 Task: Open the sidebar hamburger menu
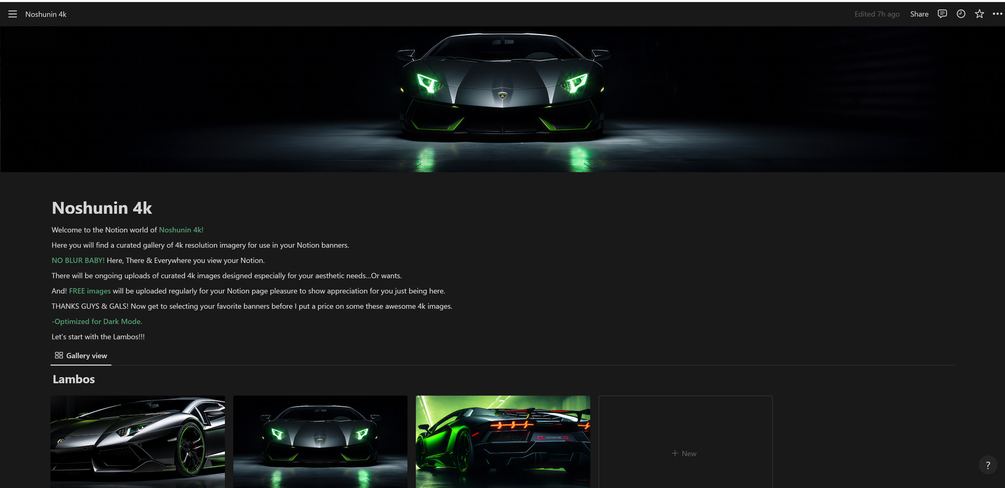[12, 13]
